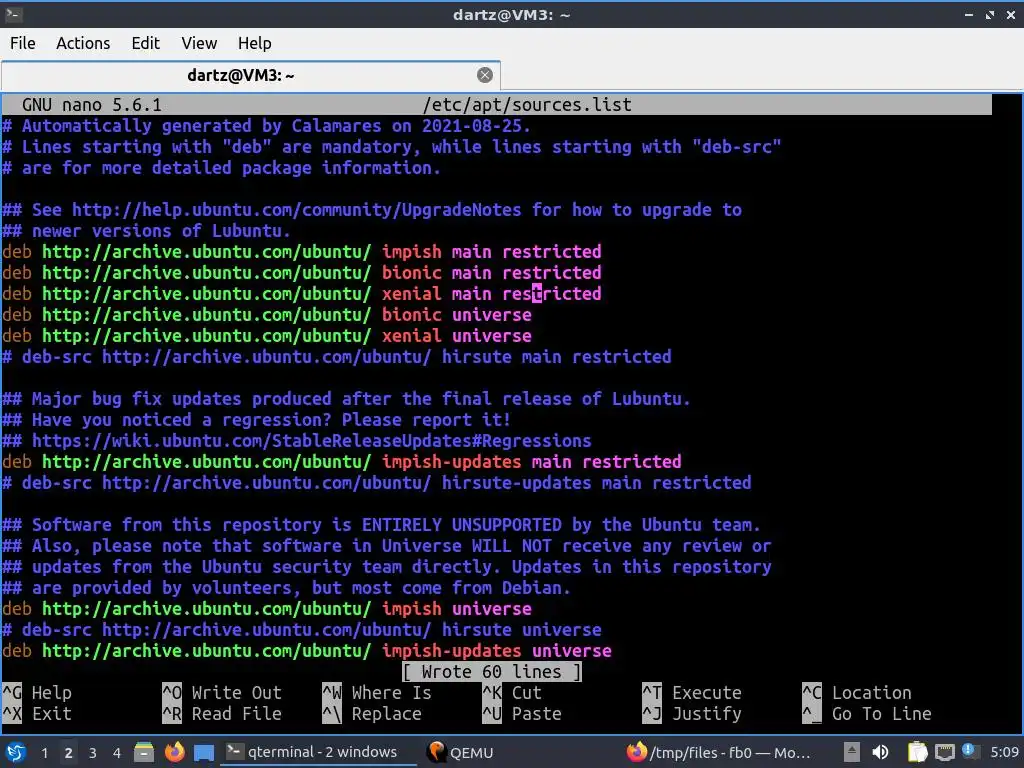Open the View menu
1024x768 pixels.
tap(199, 43)
